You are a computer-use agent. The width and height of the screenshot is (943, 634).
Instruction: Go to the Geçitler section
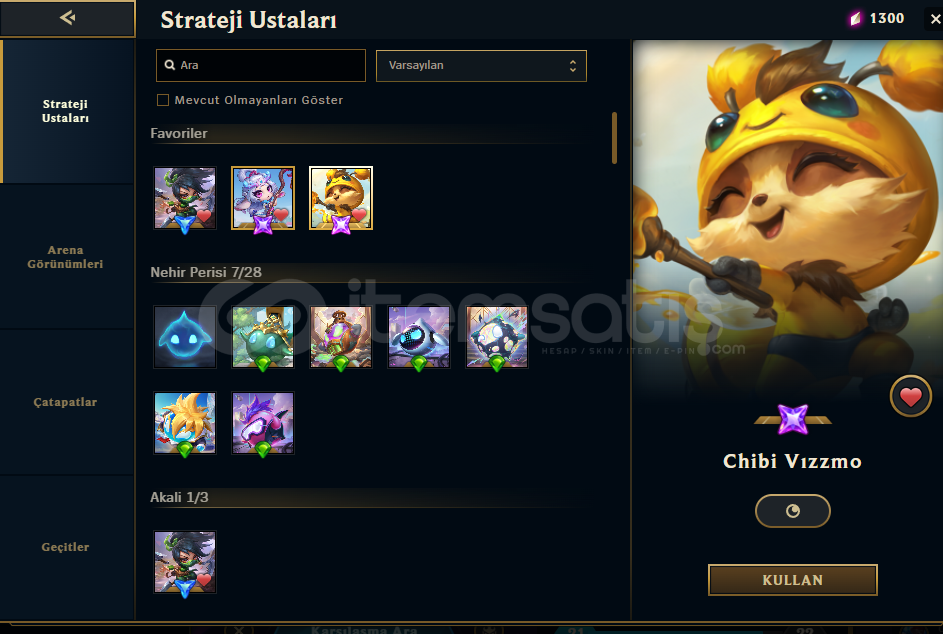(66, 547)
